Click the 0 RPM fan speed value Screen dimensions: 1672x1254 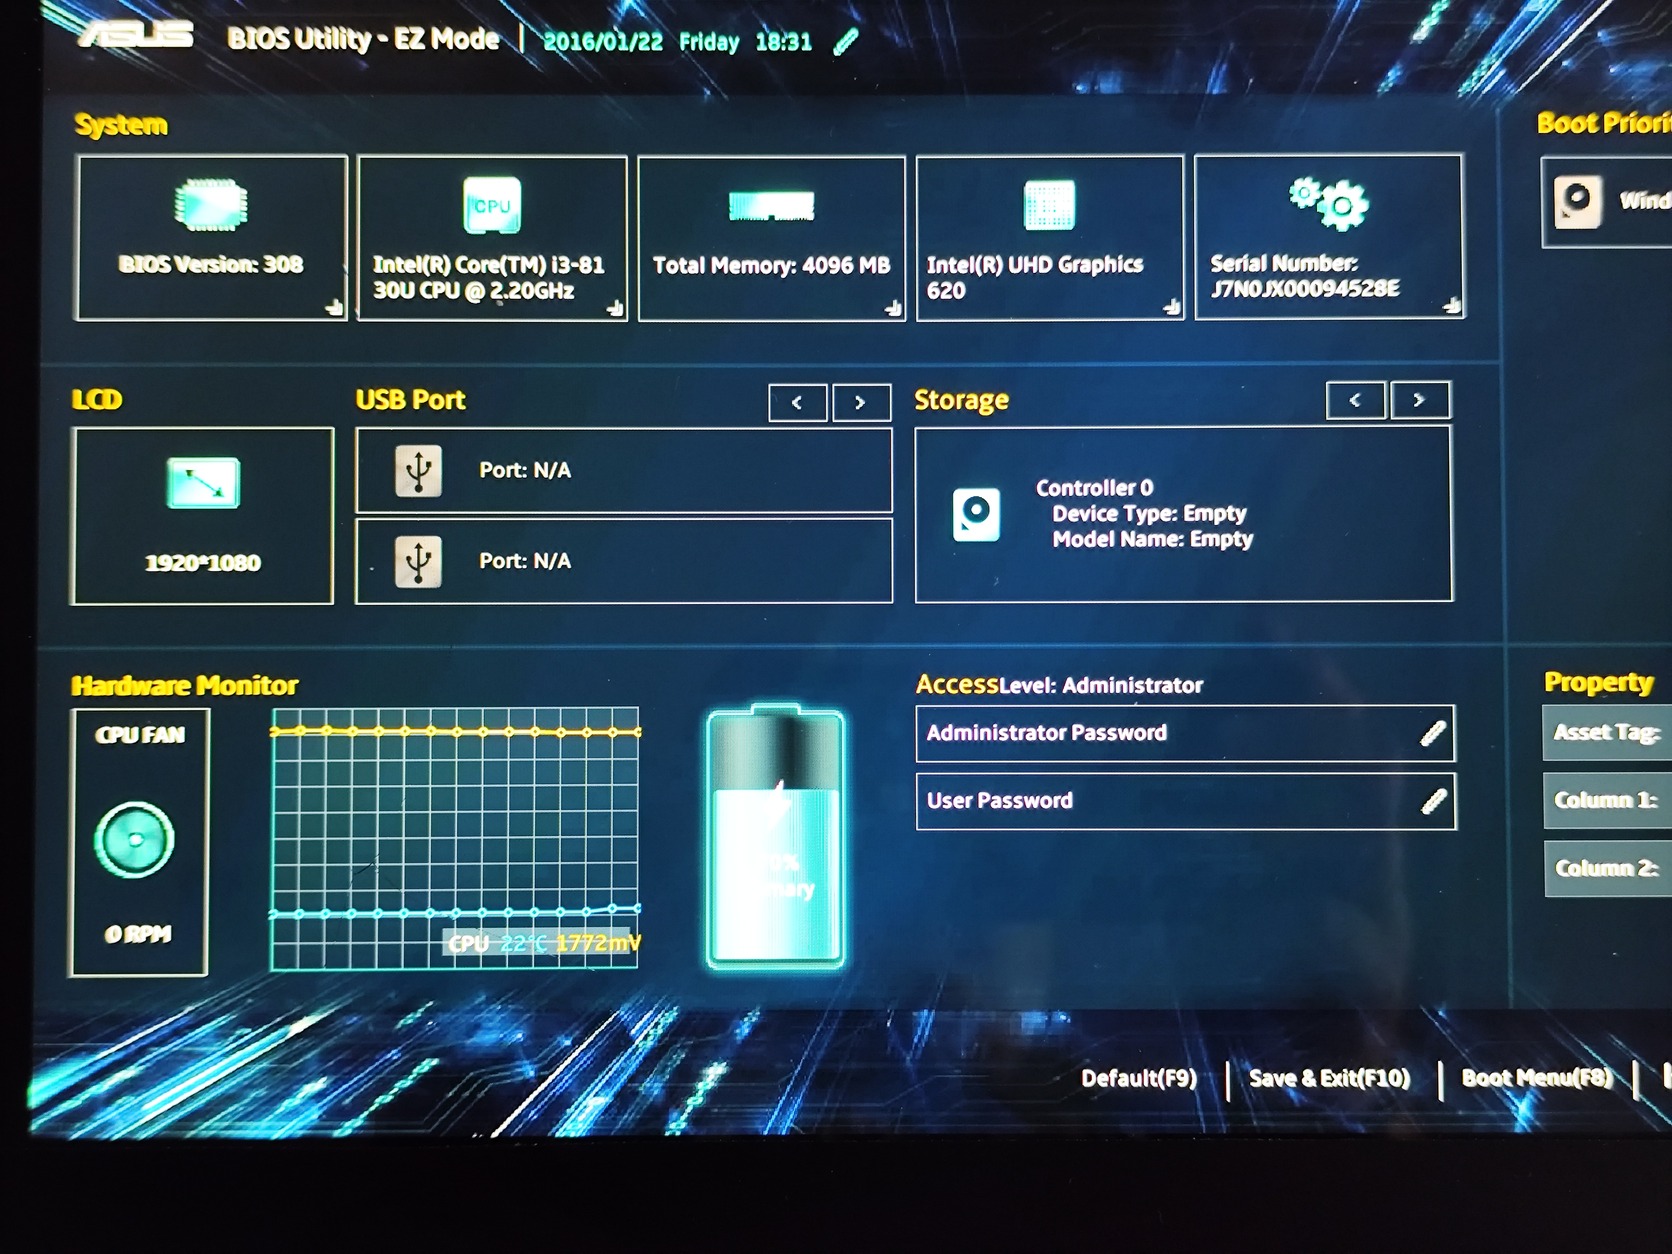(139, 934)
